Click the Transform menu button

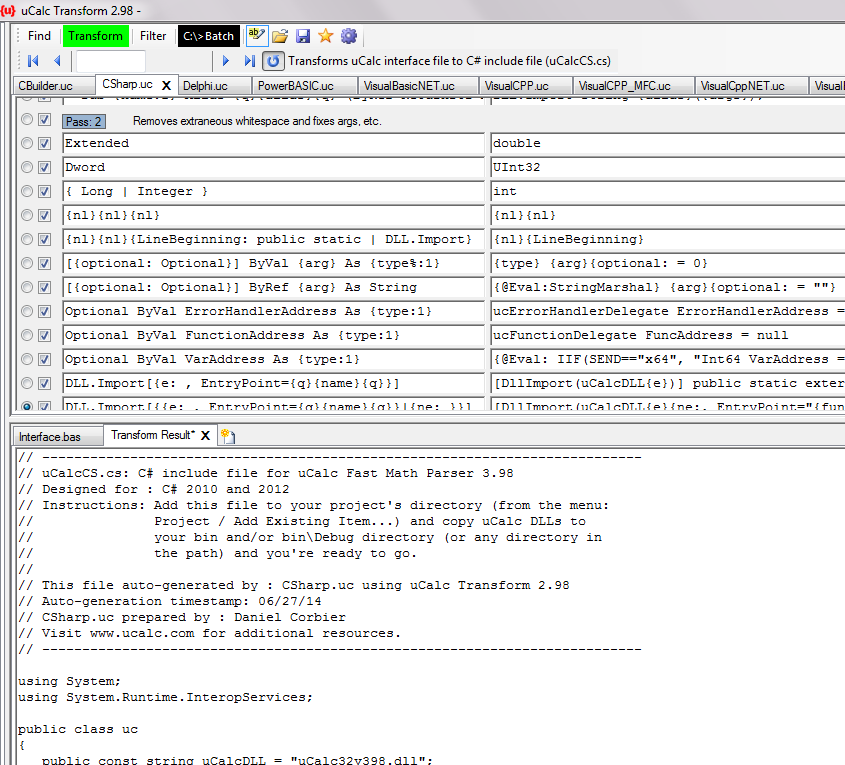96,35
